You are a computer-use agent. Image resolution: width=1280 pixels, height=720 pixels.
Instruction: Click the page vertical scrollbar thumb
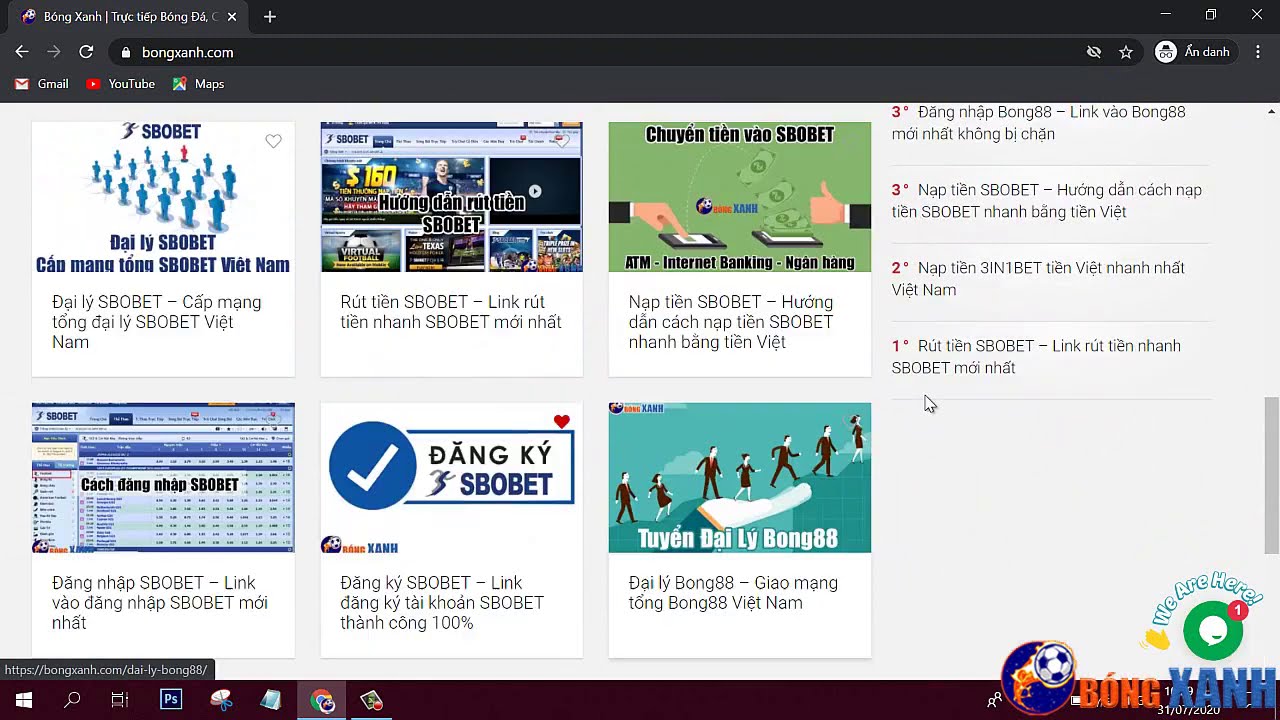[1271, 475]
